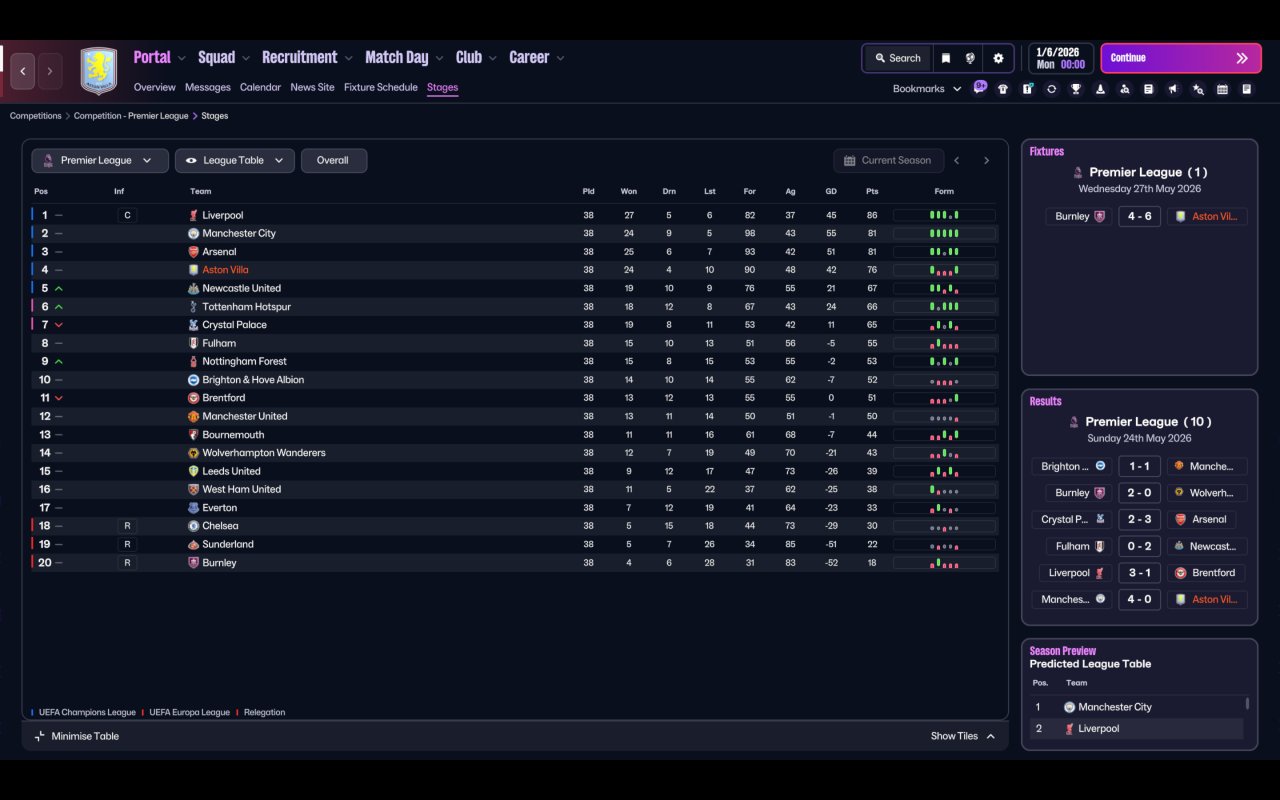
Task: Click the star search bookmark icon
Action: [1198, 89]
